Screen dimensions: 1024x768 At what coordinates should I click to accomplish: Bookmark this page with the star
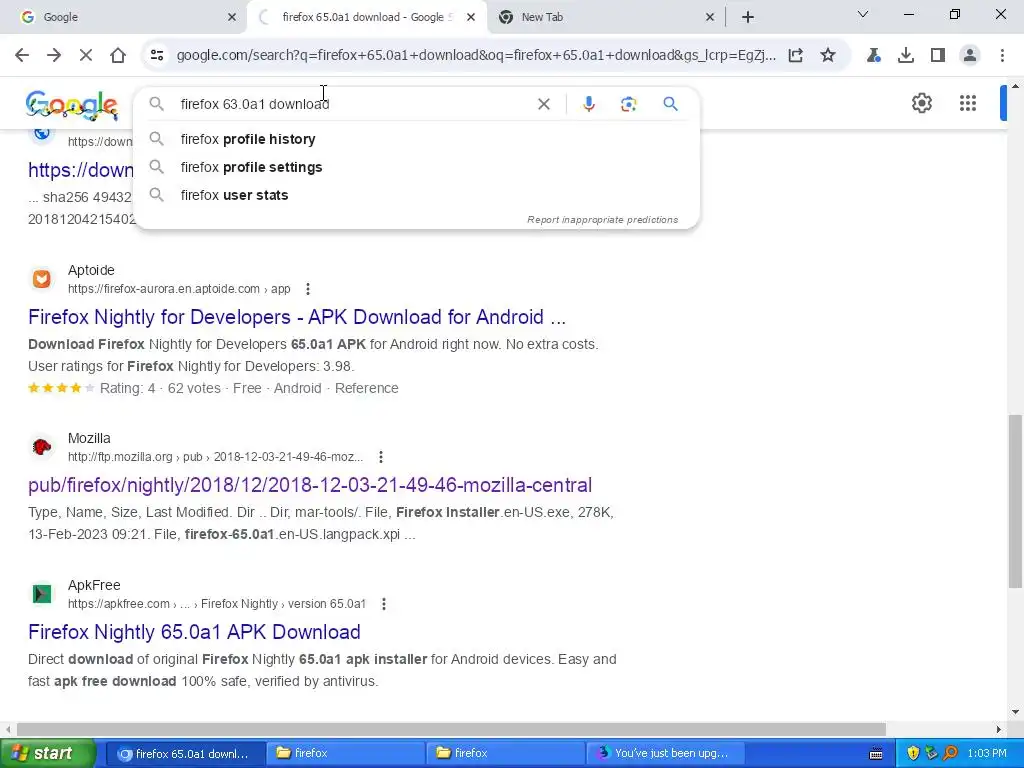click(827, 56)
